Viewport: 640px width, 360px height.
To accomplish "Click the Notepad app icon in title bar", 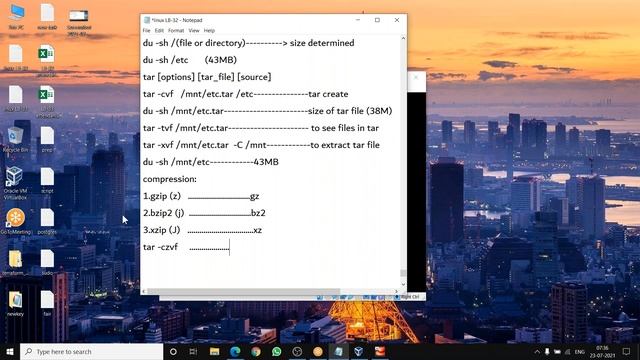I will point(147,20).
